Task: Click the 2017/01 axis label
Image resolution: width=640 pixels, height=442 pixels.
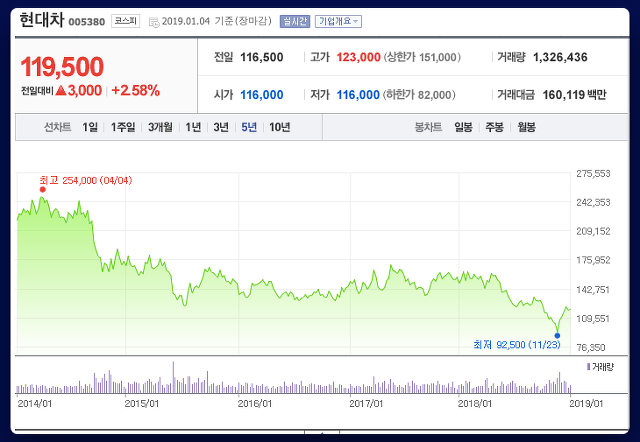Action: click(x=366, y=403)
